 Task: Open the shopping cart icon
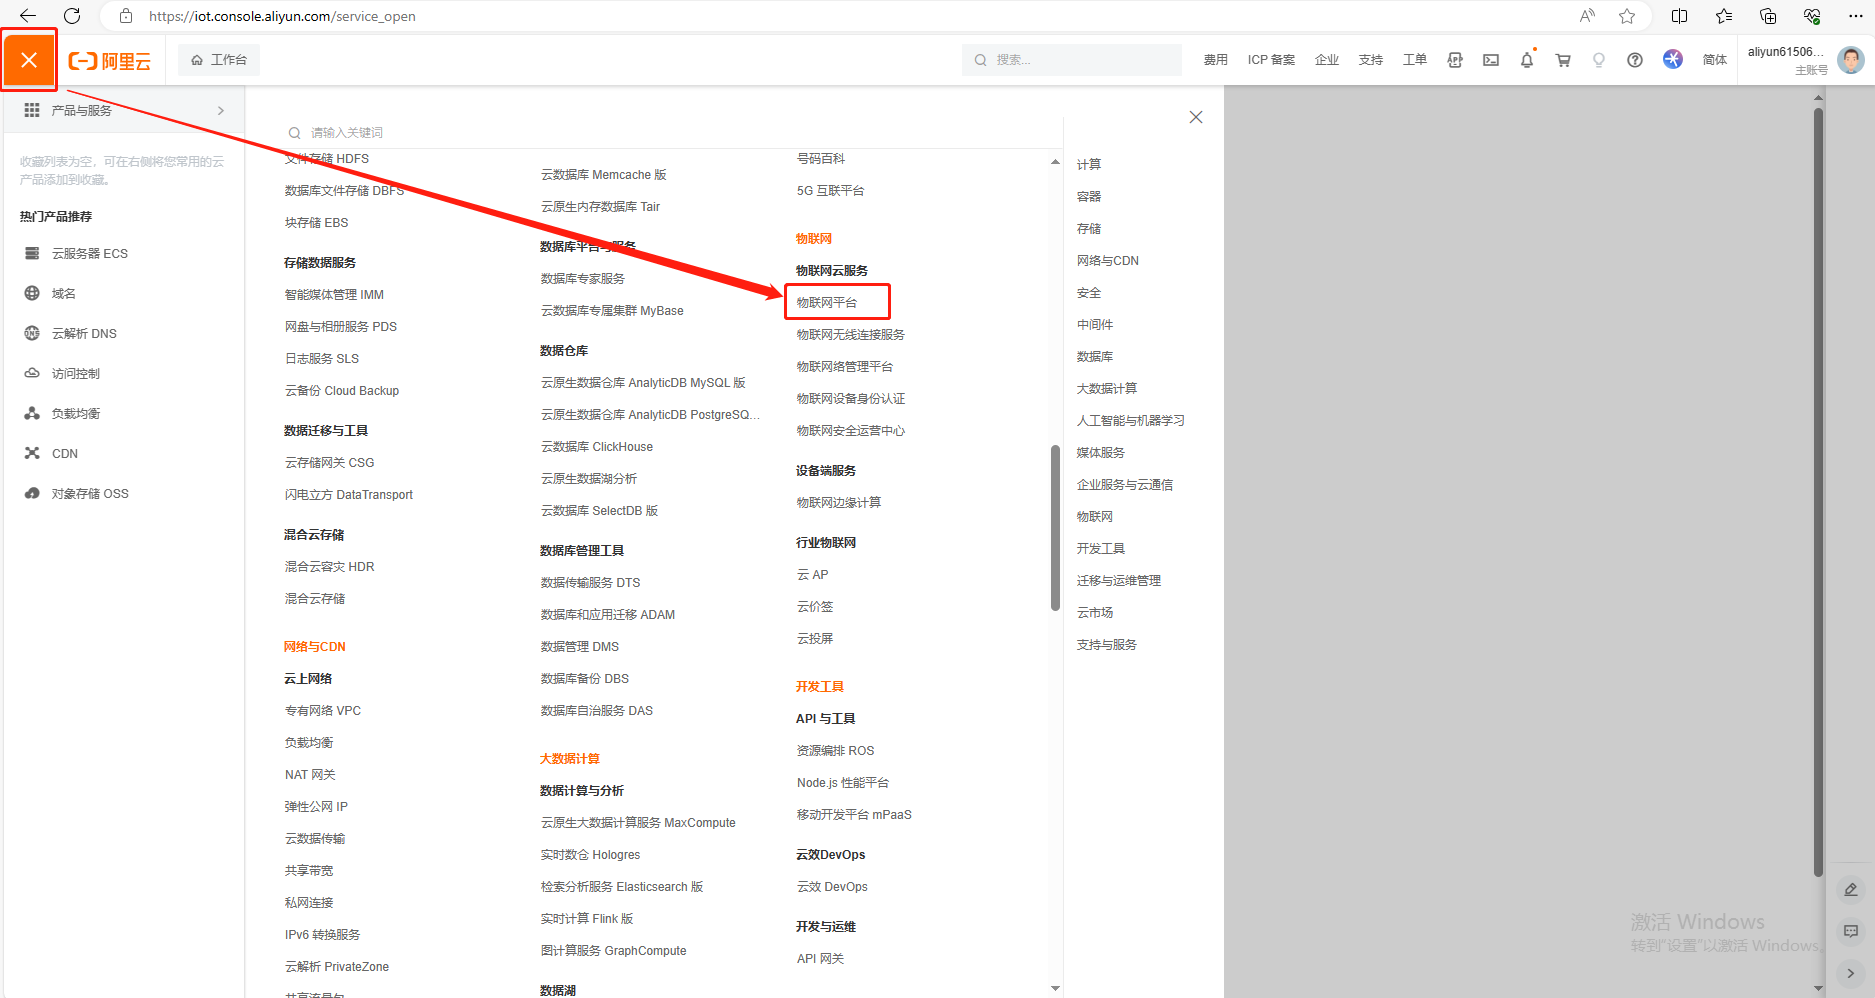coord(1563,60)
